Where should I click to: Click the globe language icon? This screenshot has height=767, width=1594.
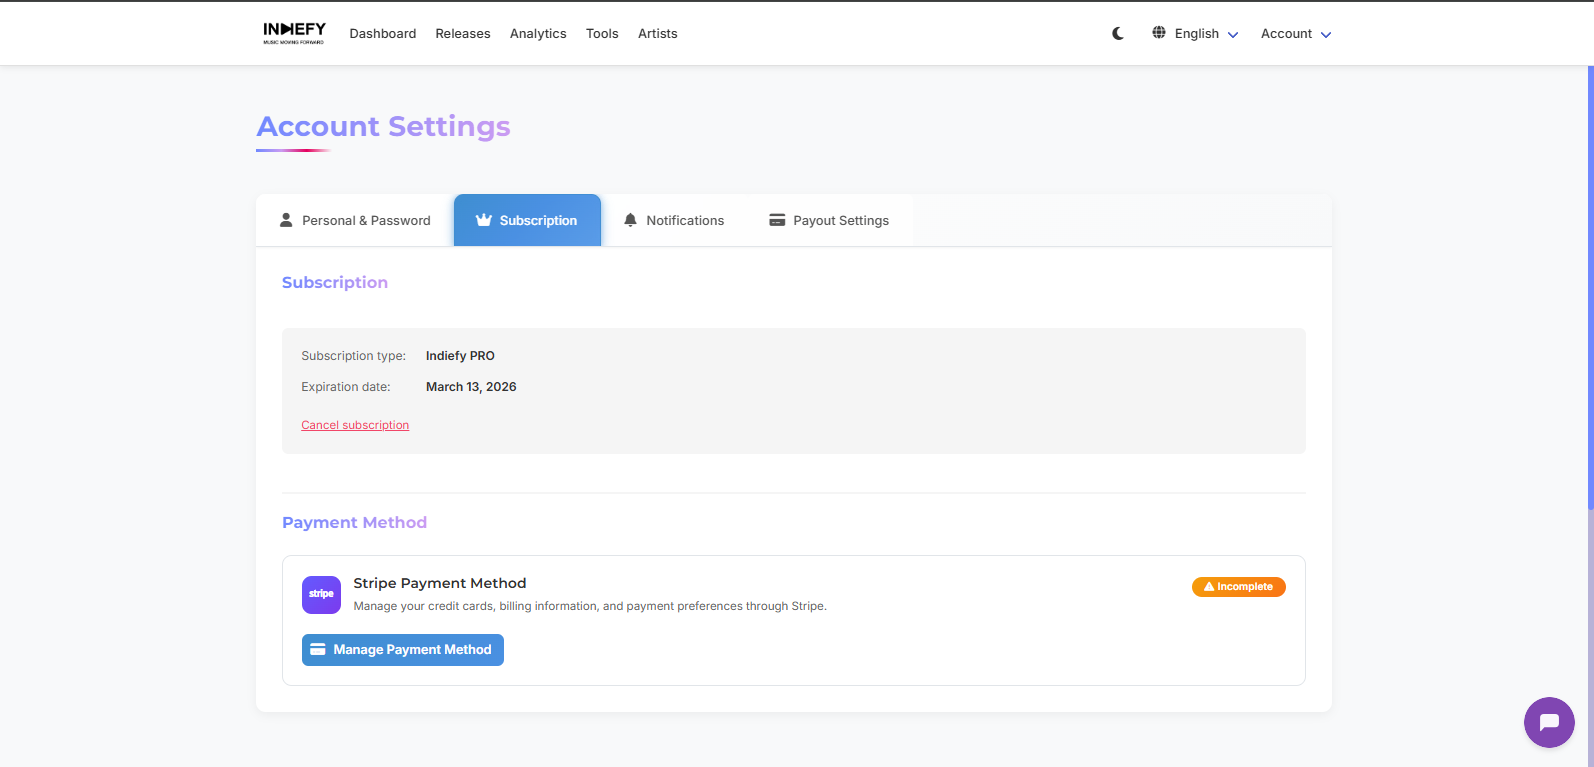point(1159,33)
